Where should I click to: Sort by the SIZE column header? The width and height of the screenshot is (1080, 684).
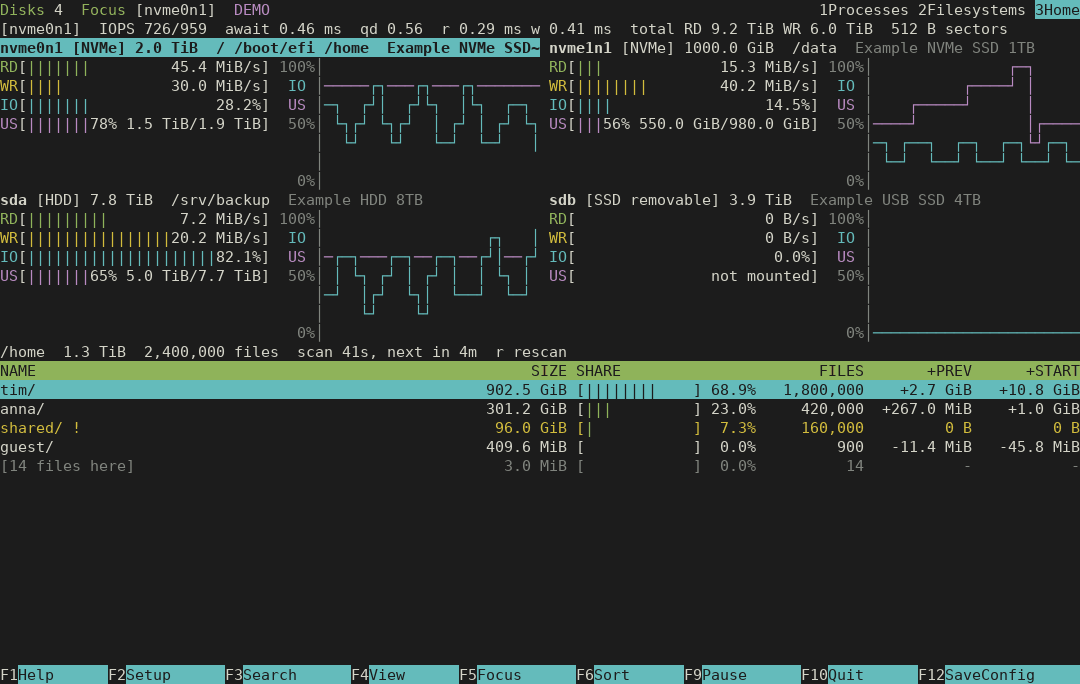click(x=549, y=371)
